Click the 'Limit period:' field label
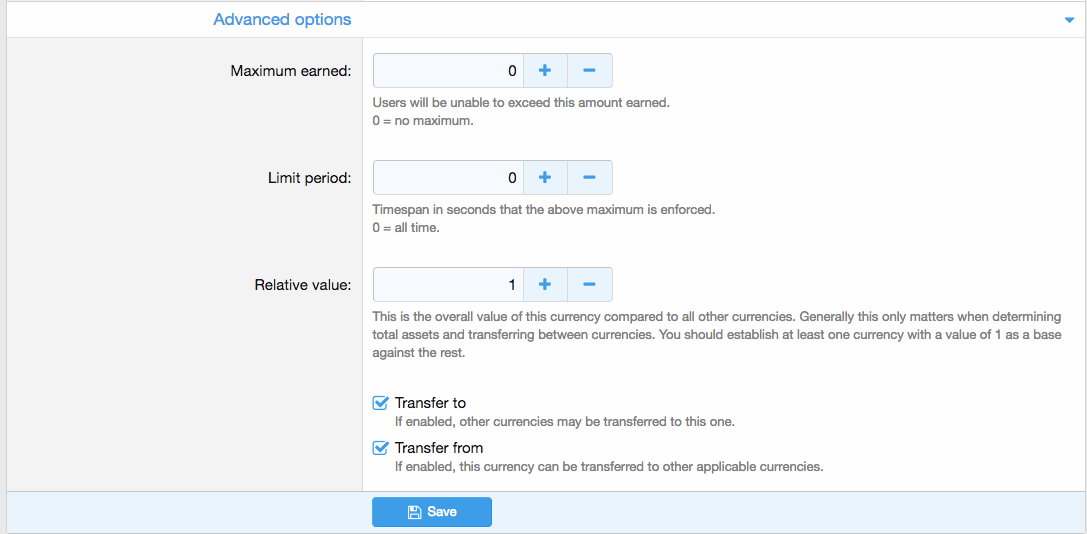 pos(309,178)
